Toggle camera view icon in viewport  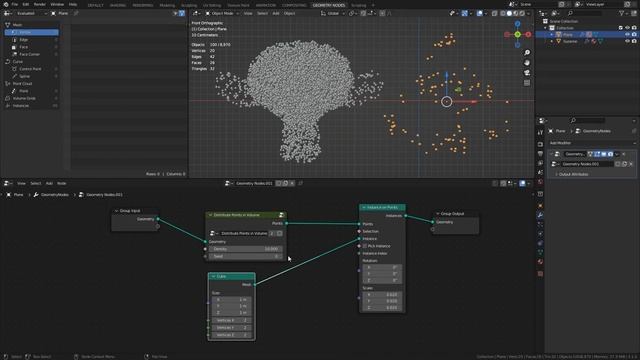(x=527, y=73)
